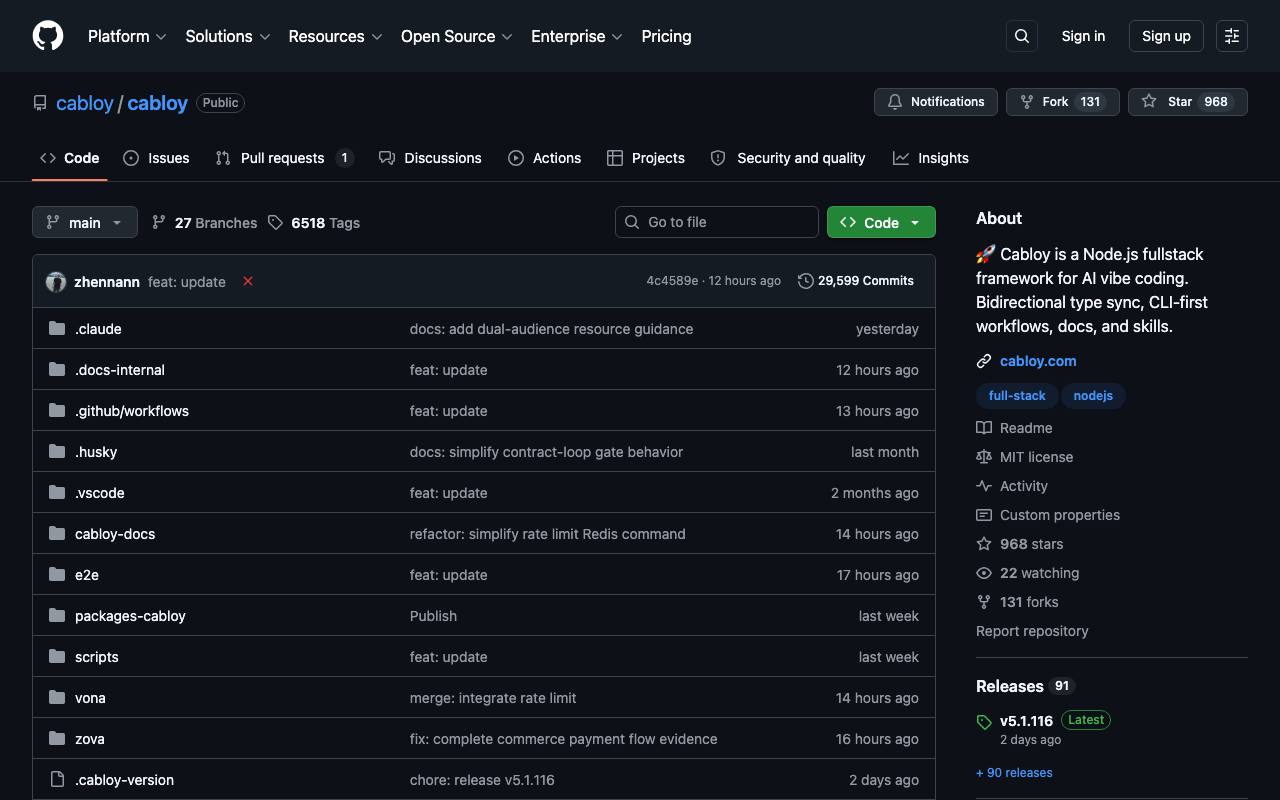1280x800 pixels.
Task: Click the scales icon beside MIT license
Action: click(984, 457)
